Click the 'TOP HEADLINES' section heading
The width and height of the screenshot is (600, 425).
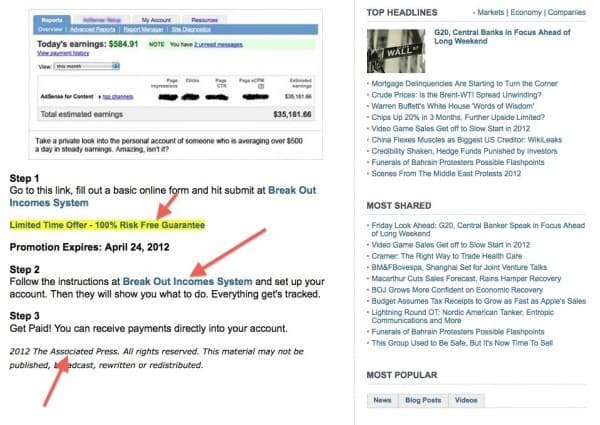click(402, 13)
